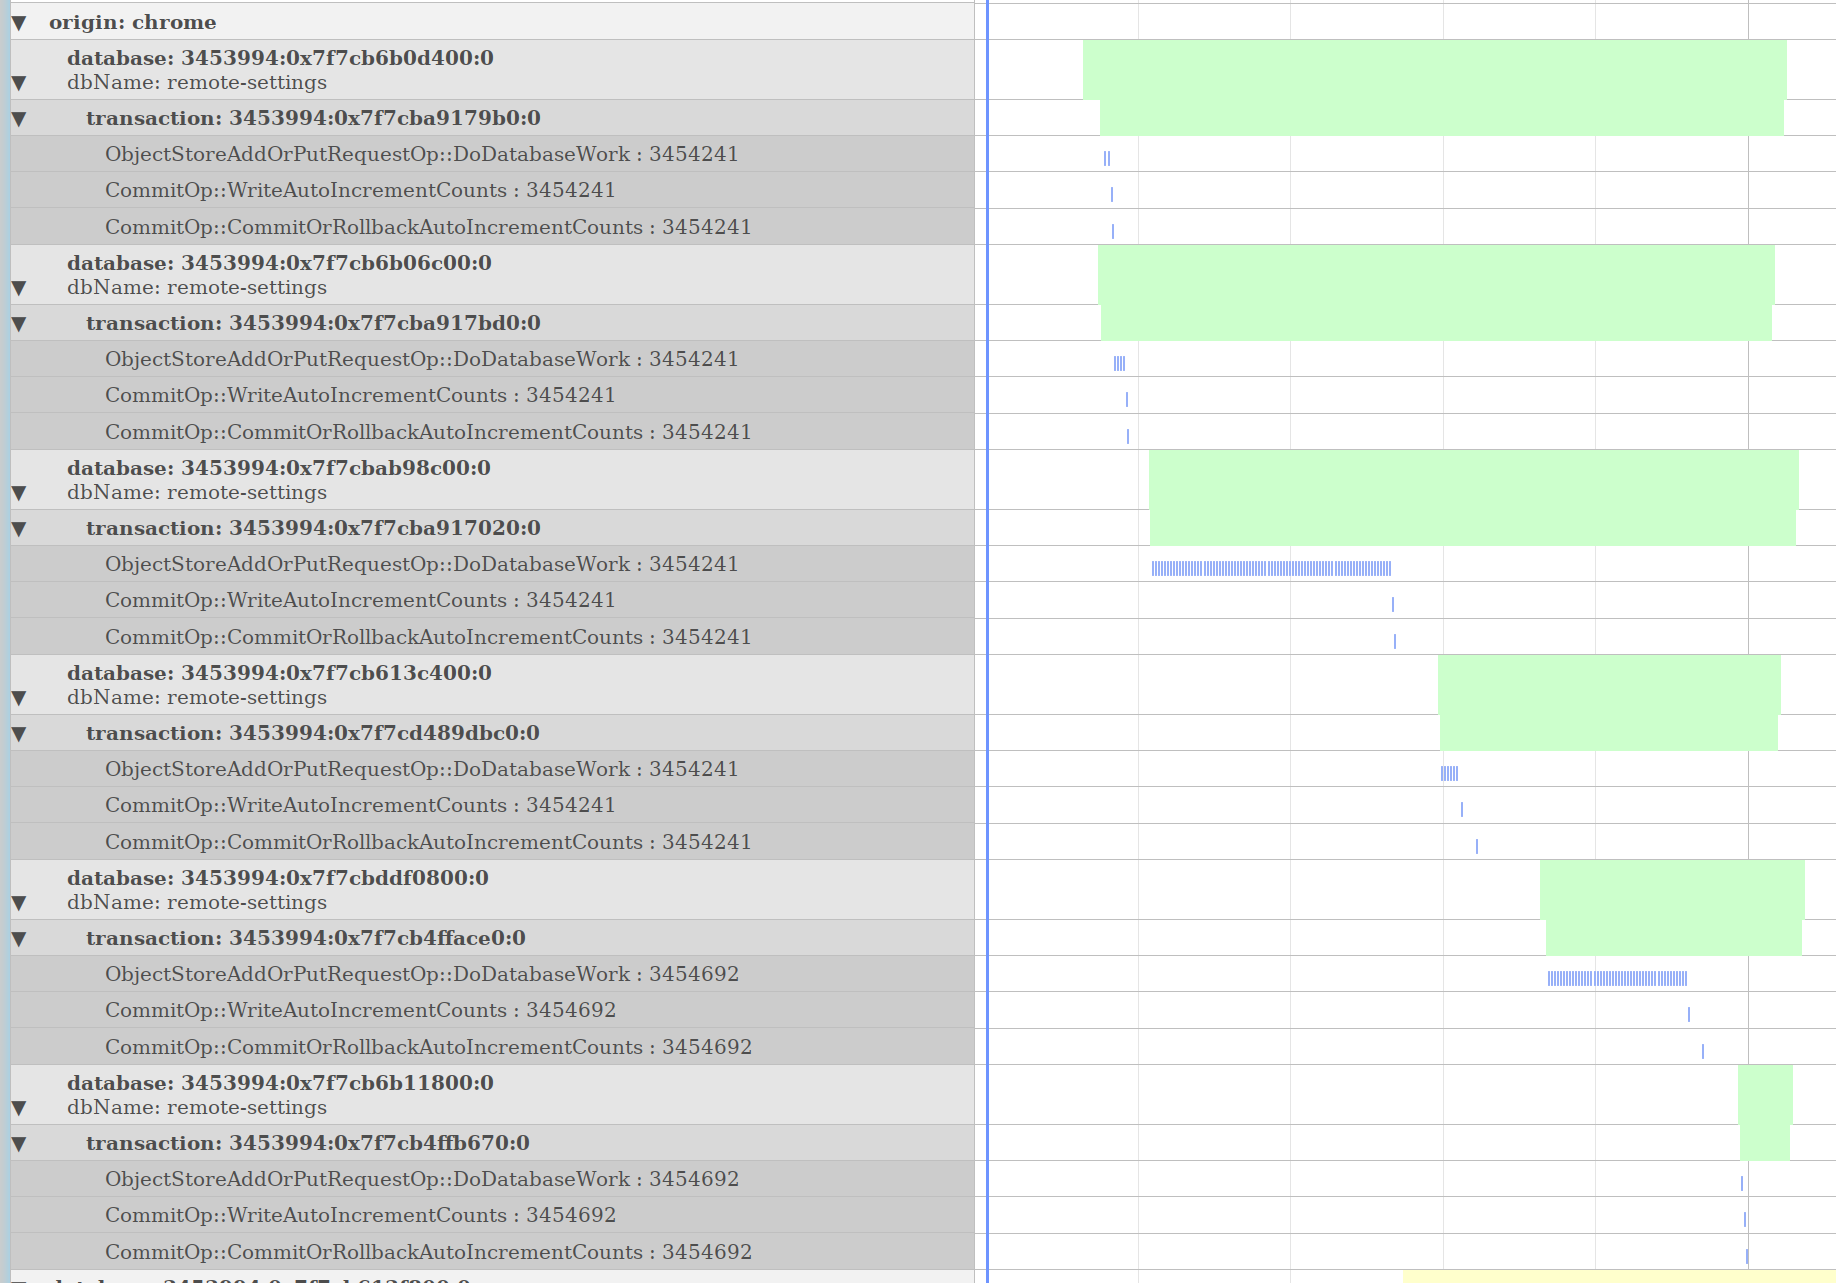Collapse database 3453994:0x7f7cb6b06c00:0 row
This screenshot has height=1283, width=1836.
(x=18, y=288)
